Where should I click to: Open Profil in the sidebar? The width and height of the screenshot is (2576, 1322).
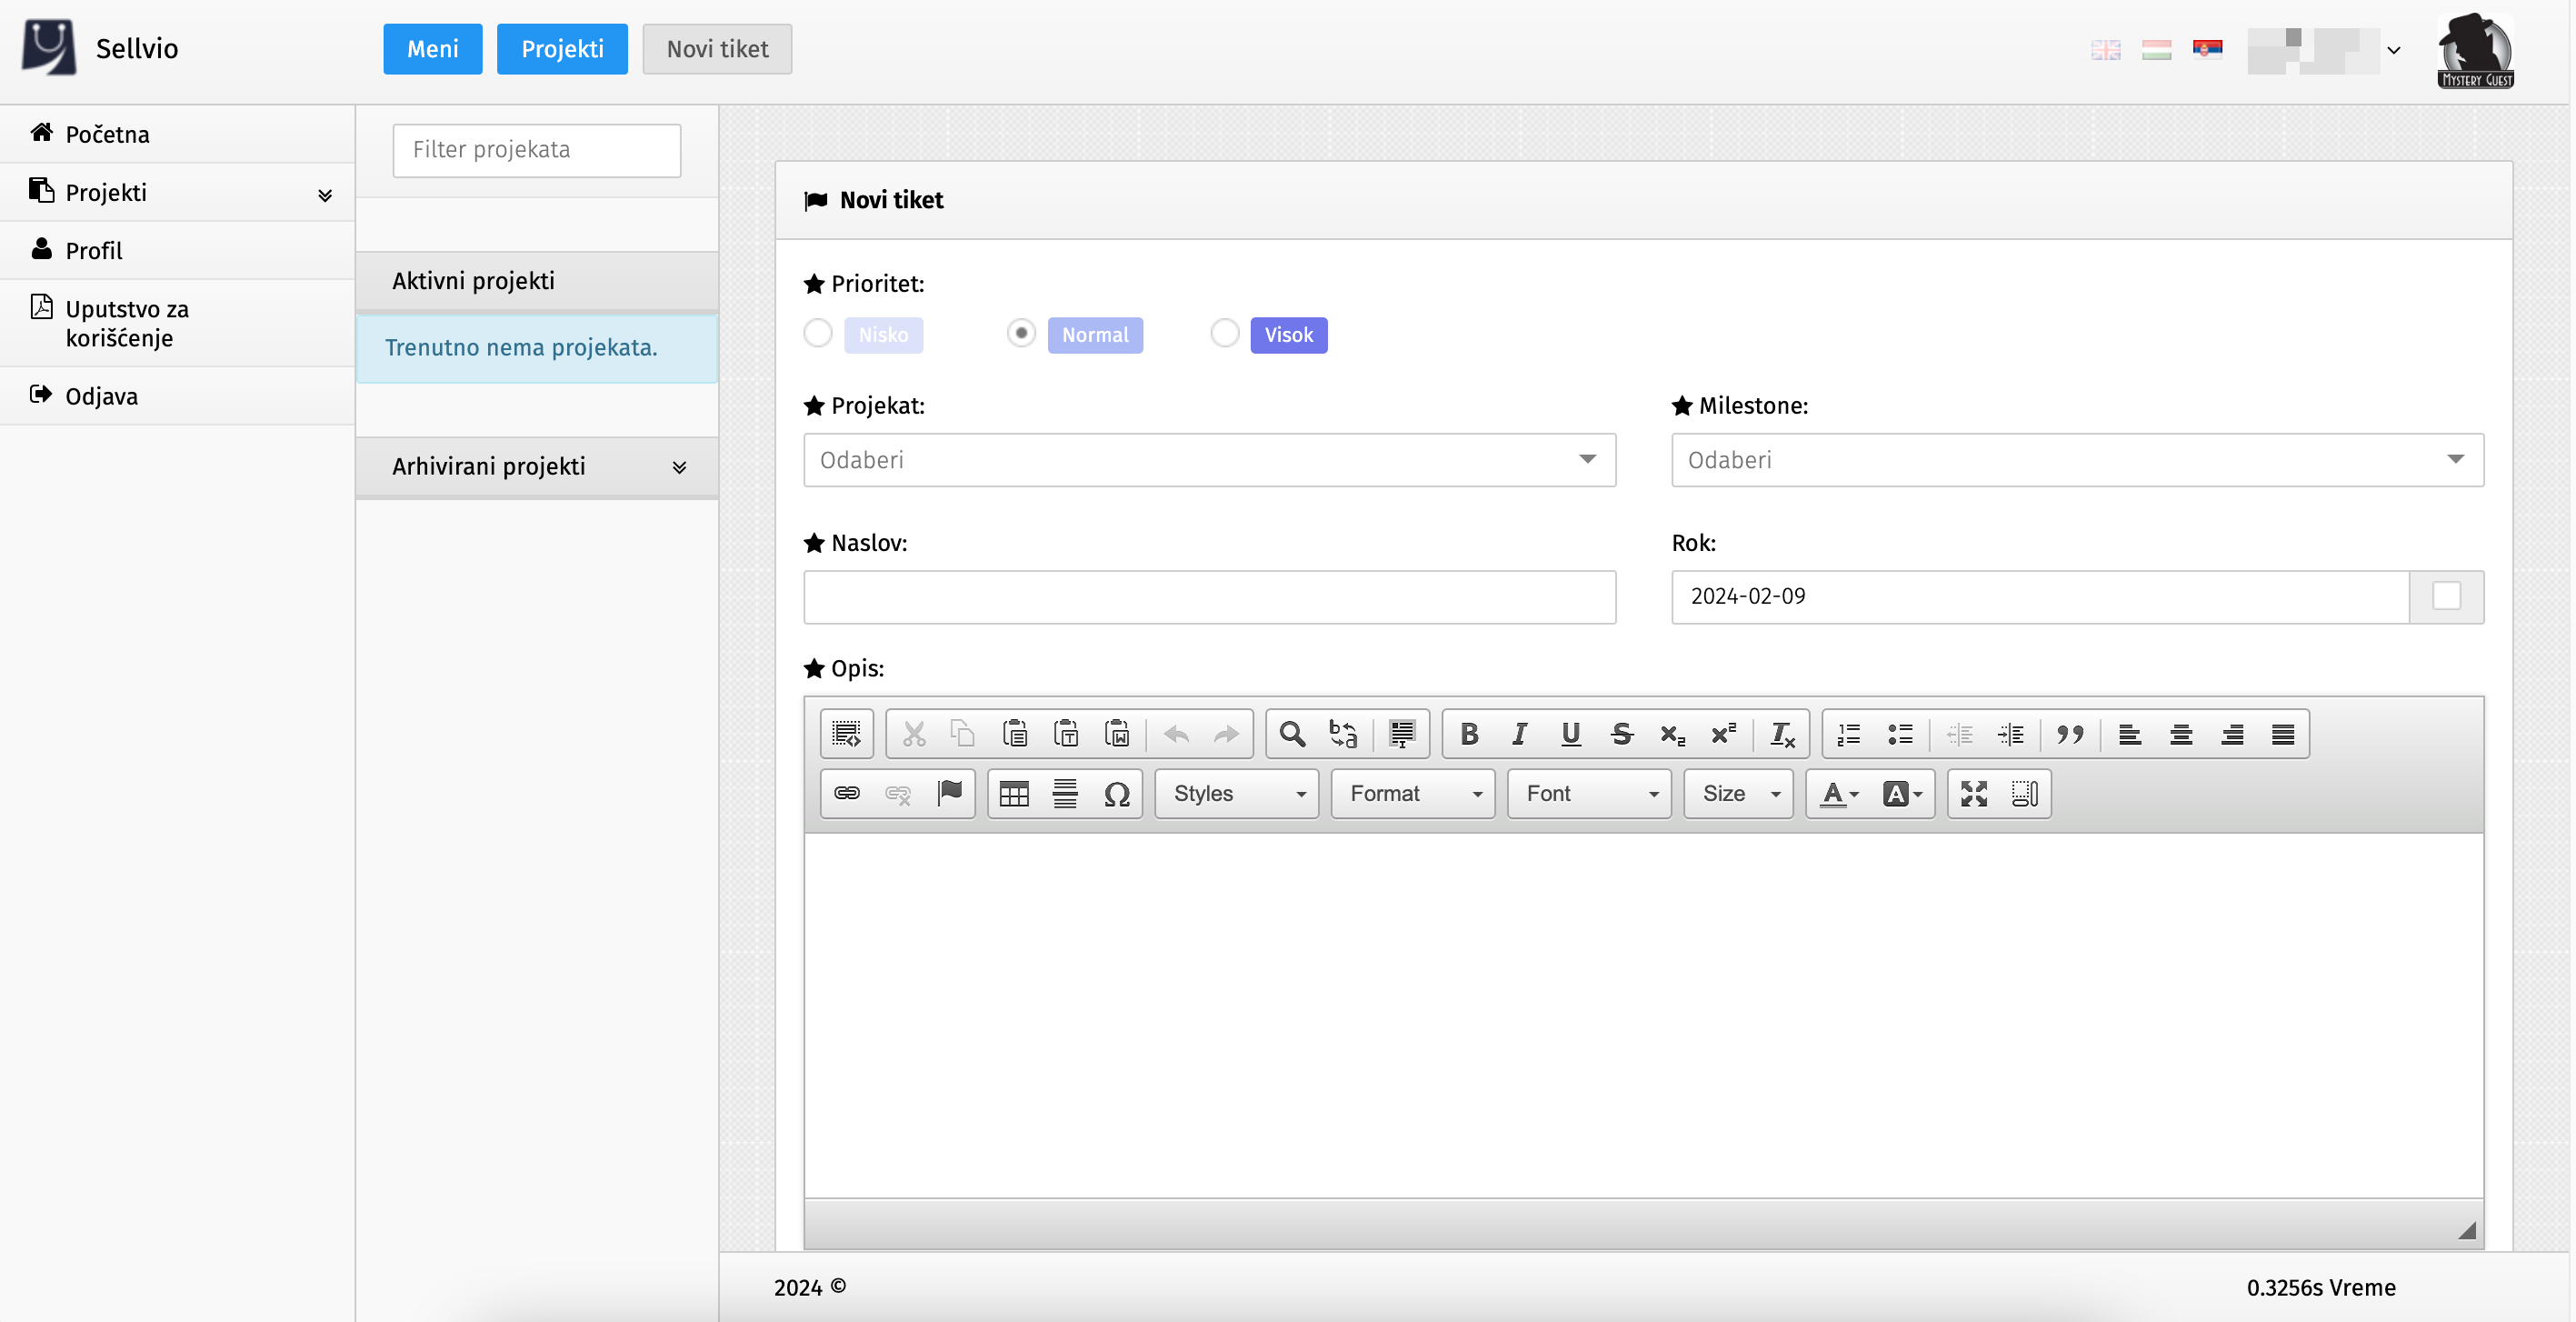click(178, 250)
